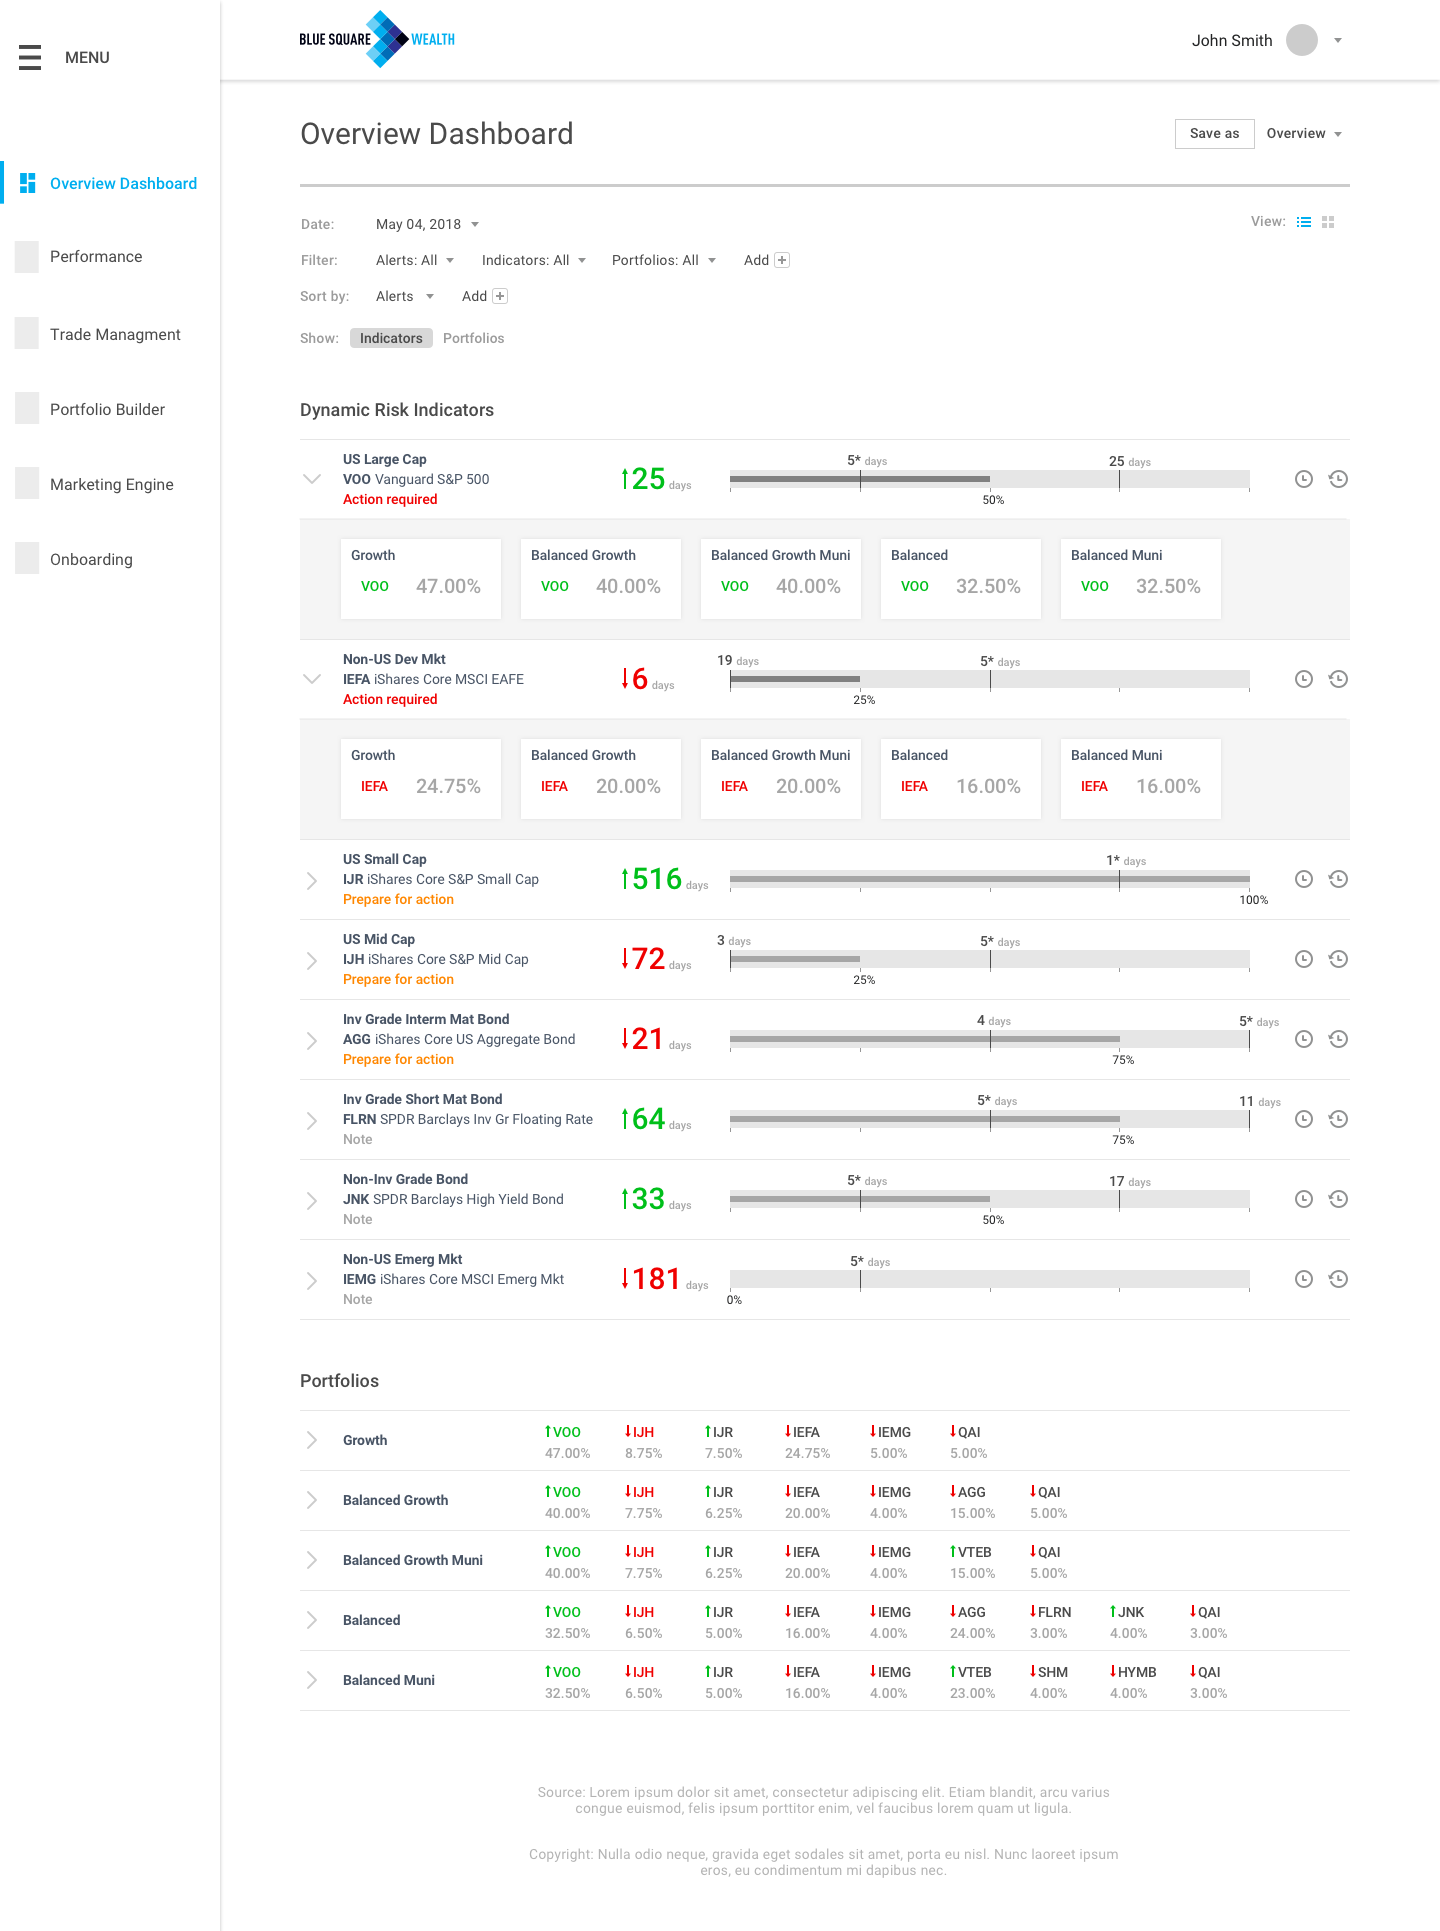This screenshot has height=1931, width=1440.
Task: Open the history icon in the US Mid Cap row
Action: (1338, 959)
